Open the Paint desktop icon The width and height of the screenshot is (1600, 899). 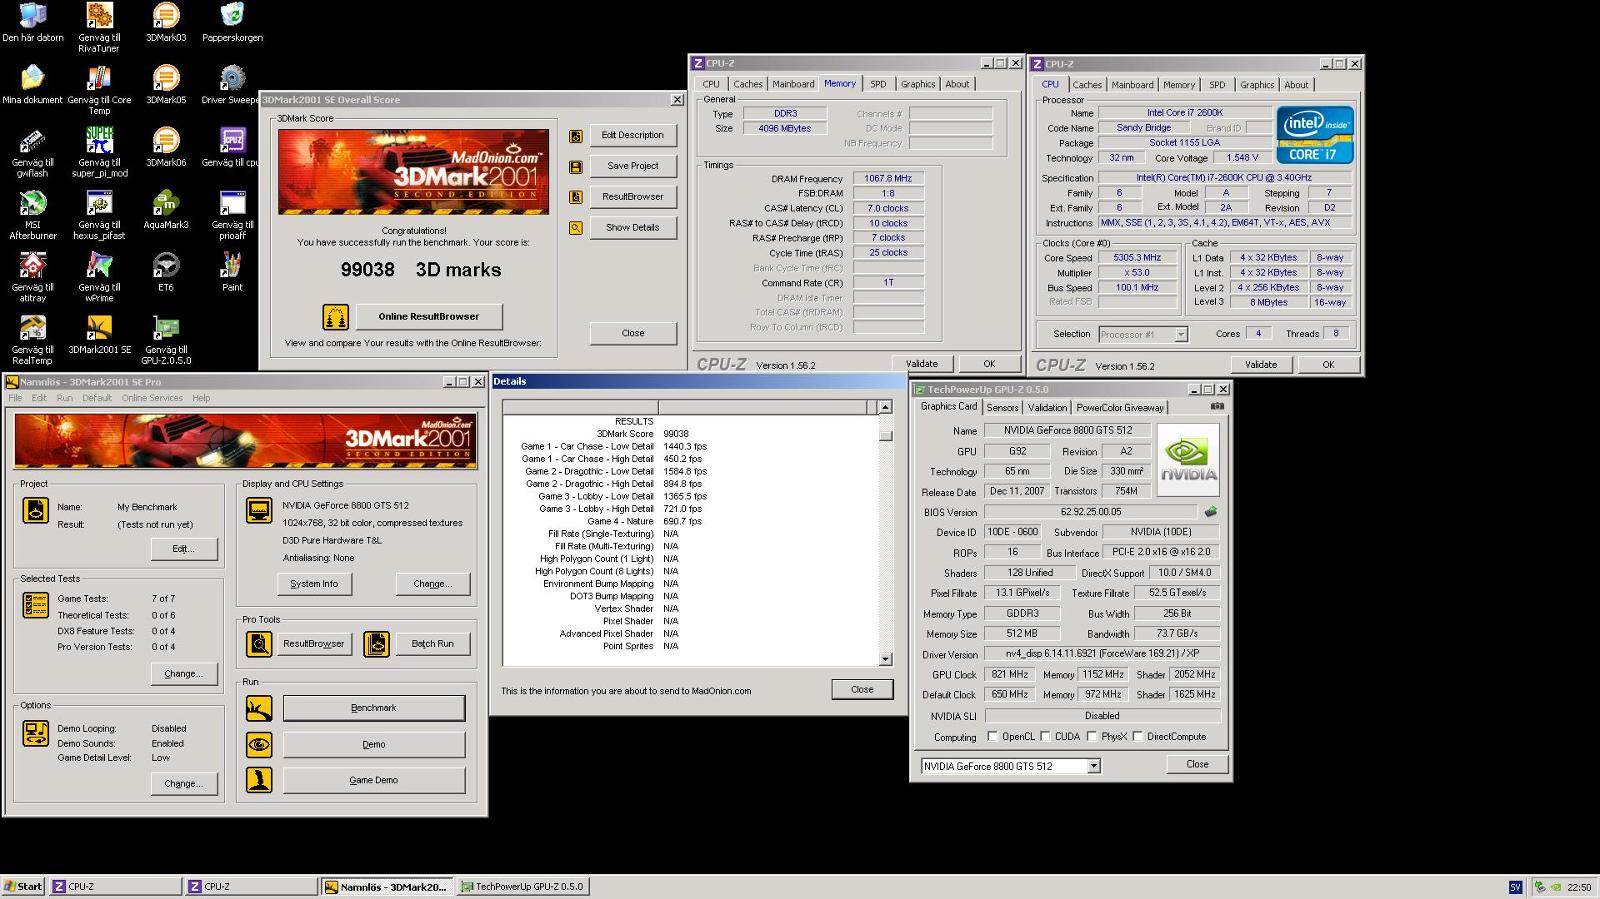tap(232, 273)
